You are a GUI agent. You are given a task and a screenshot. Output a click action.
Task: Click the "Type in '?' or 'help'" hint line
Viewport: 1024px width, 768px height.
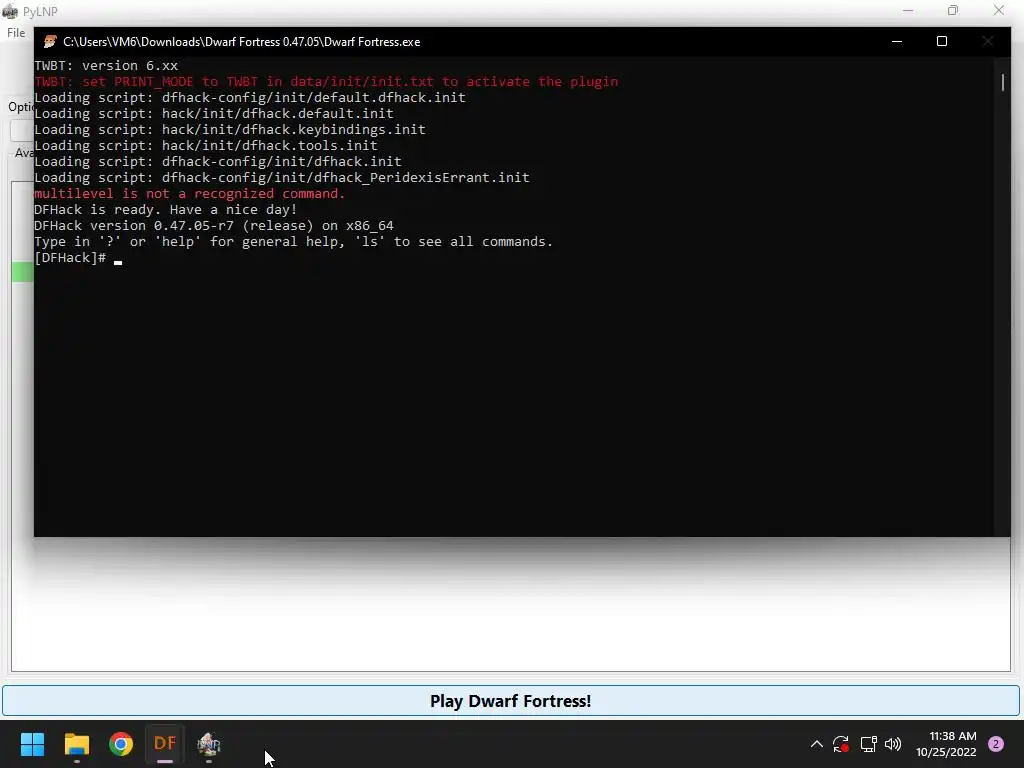[x=293, y=242]
